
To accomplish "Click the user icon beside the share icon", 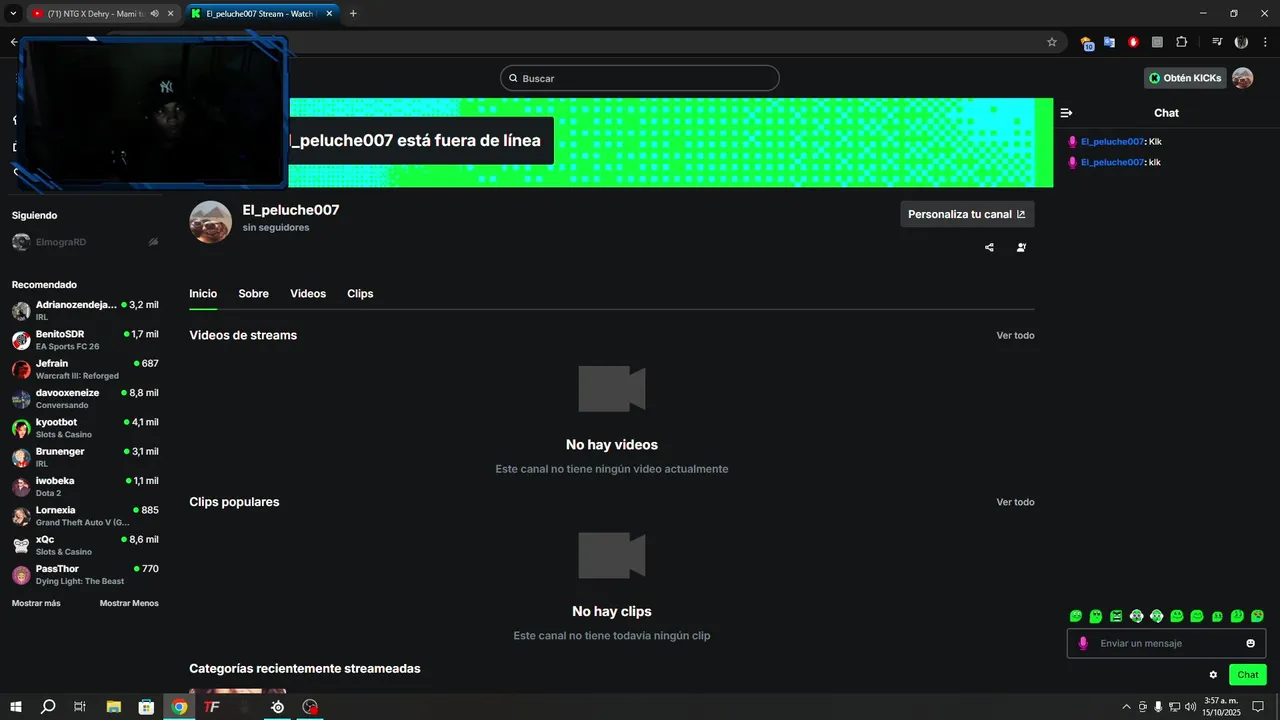I will (1021, 247).
